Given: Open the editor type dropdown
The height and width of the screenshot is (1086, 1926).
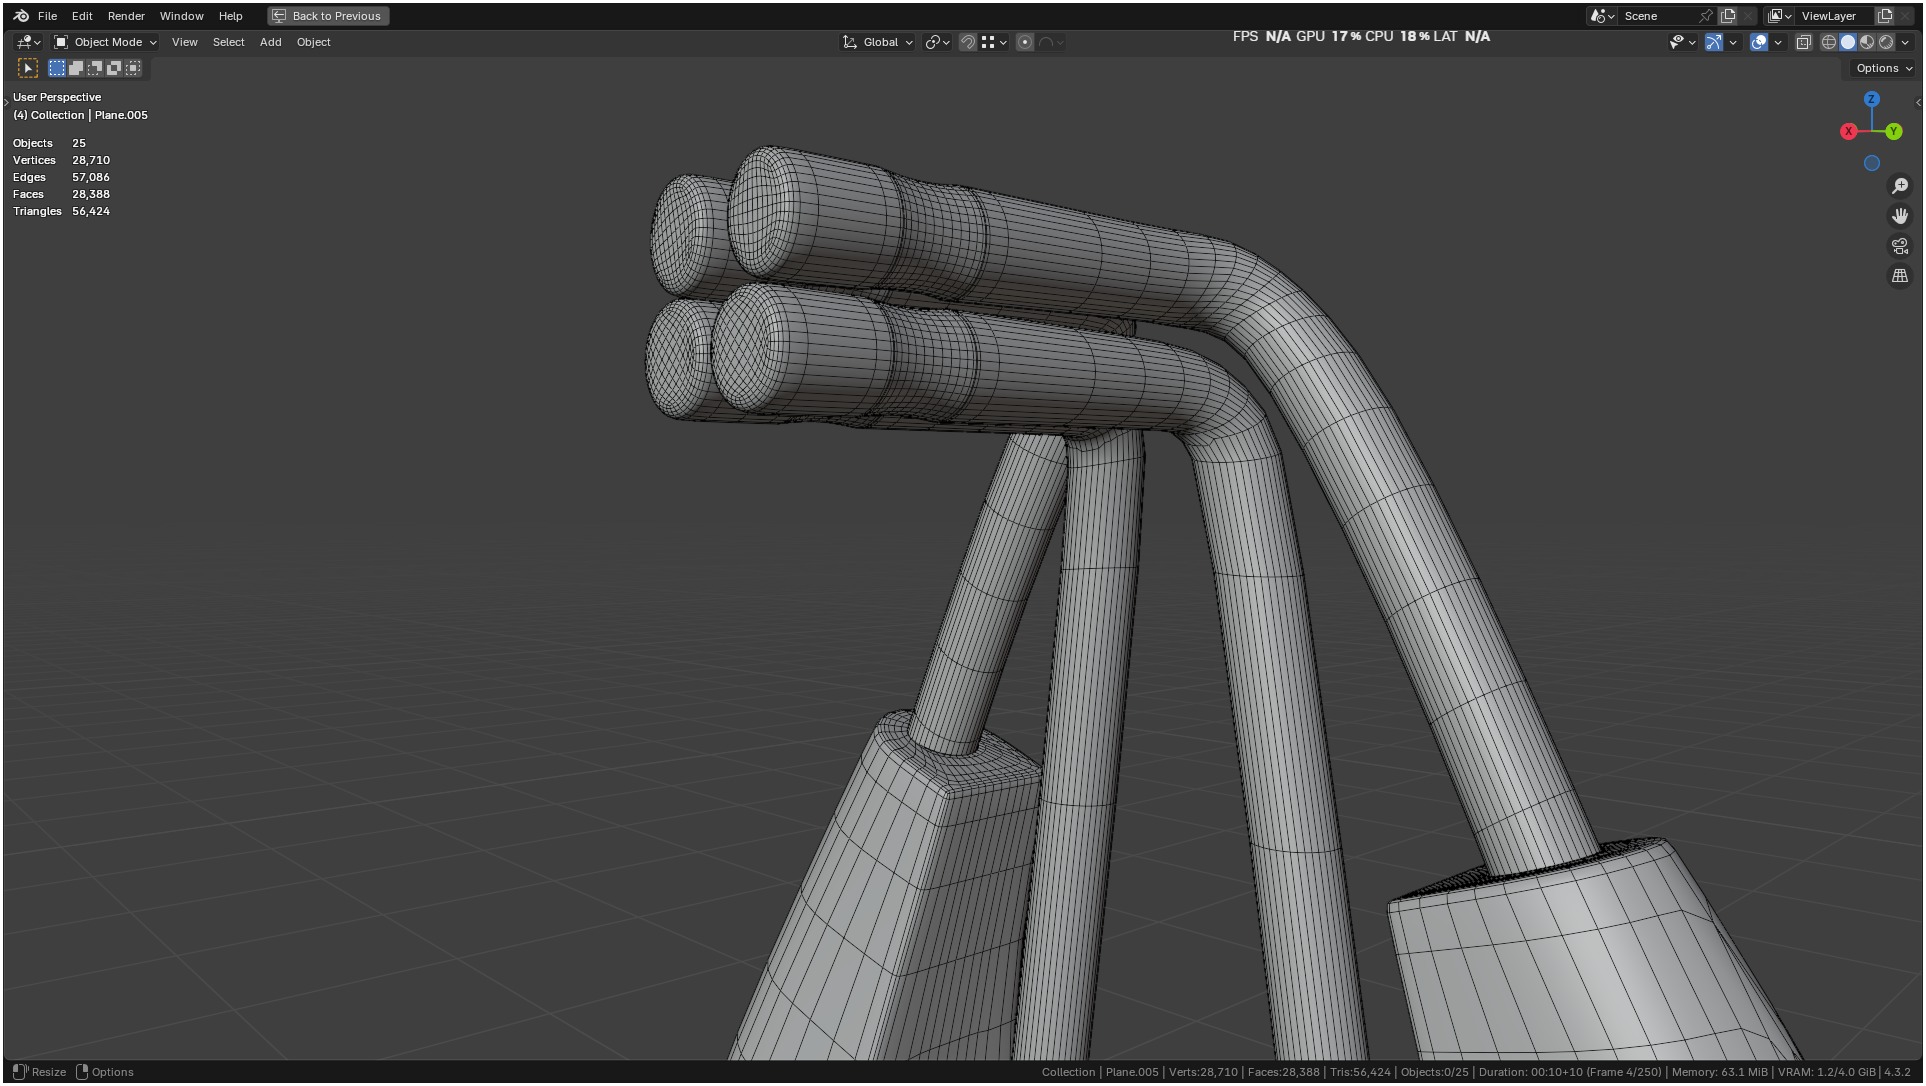Looking at the screenshot, I should click(x=28, y=42).
